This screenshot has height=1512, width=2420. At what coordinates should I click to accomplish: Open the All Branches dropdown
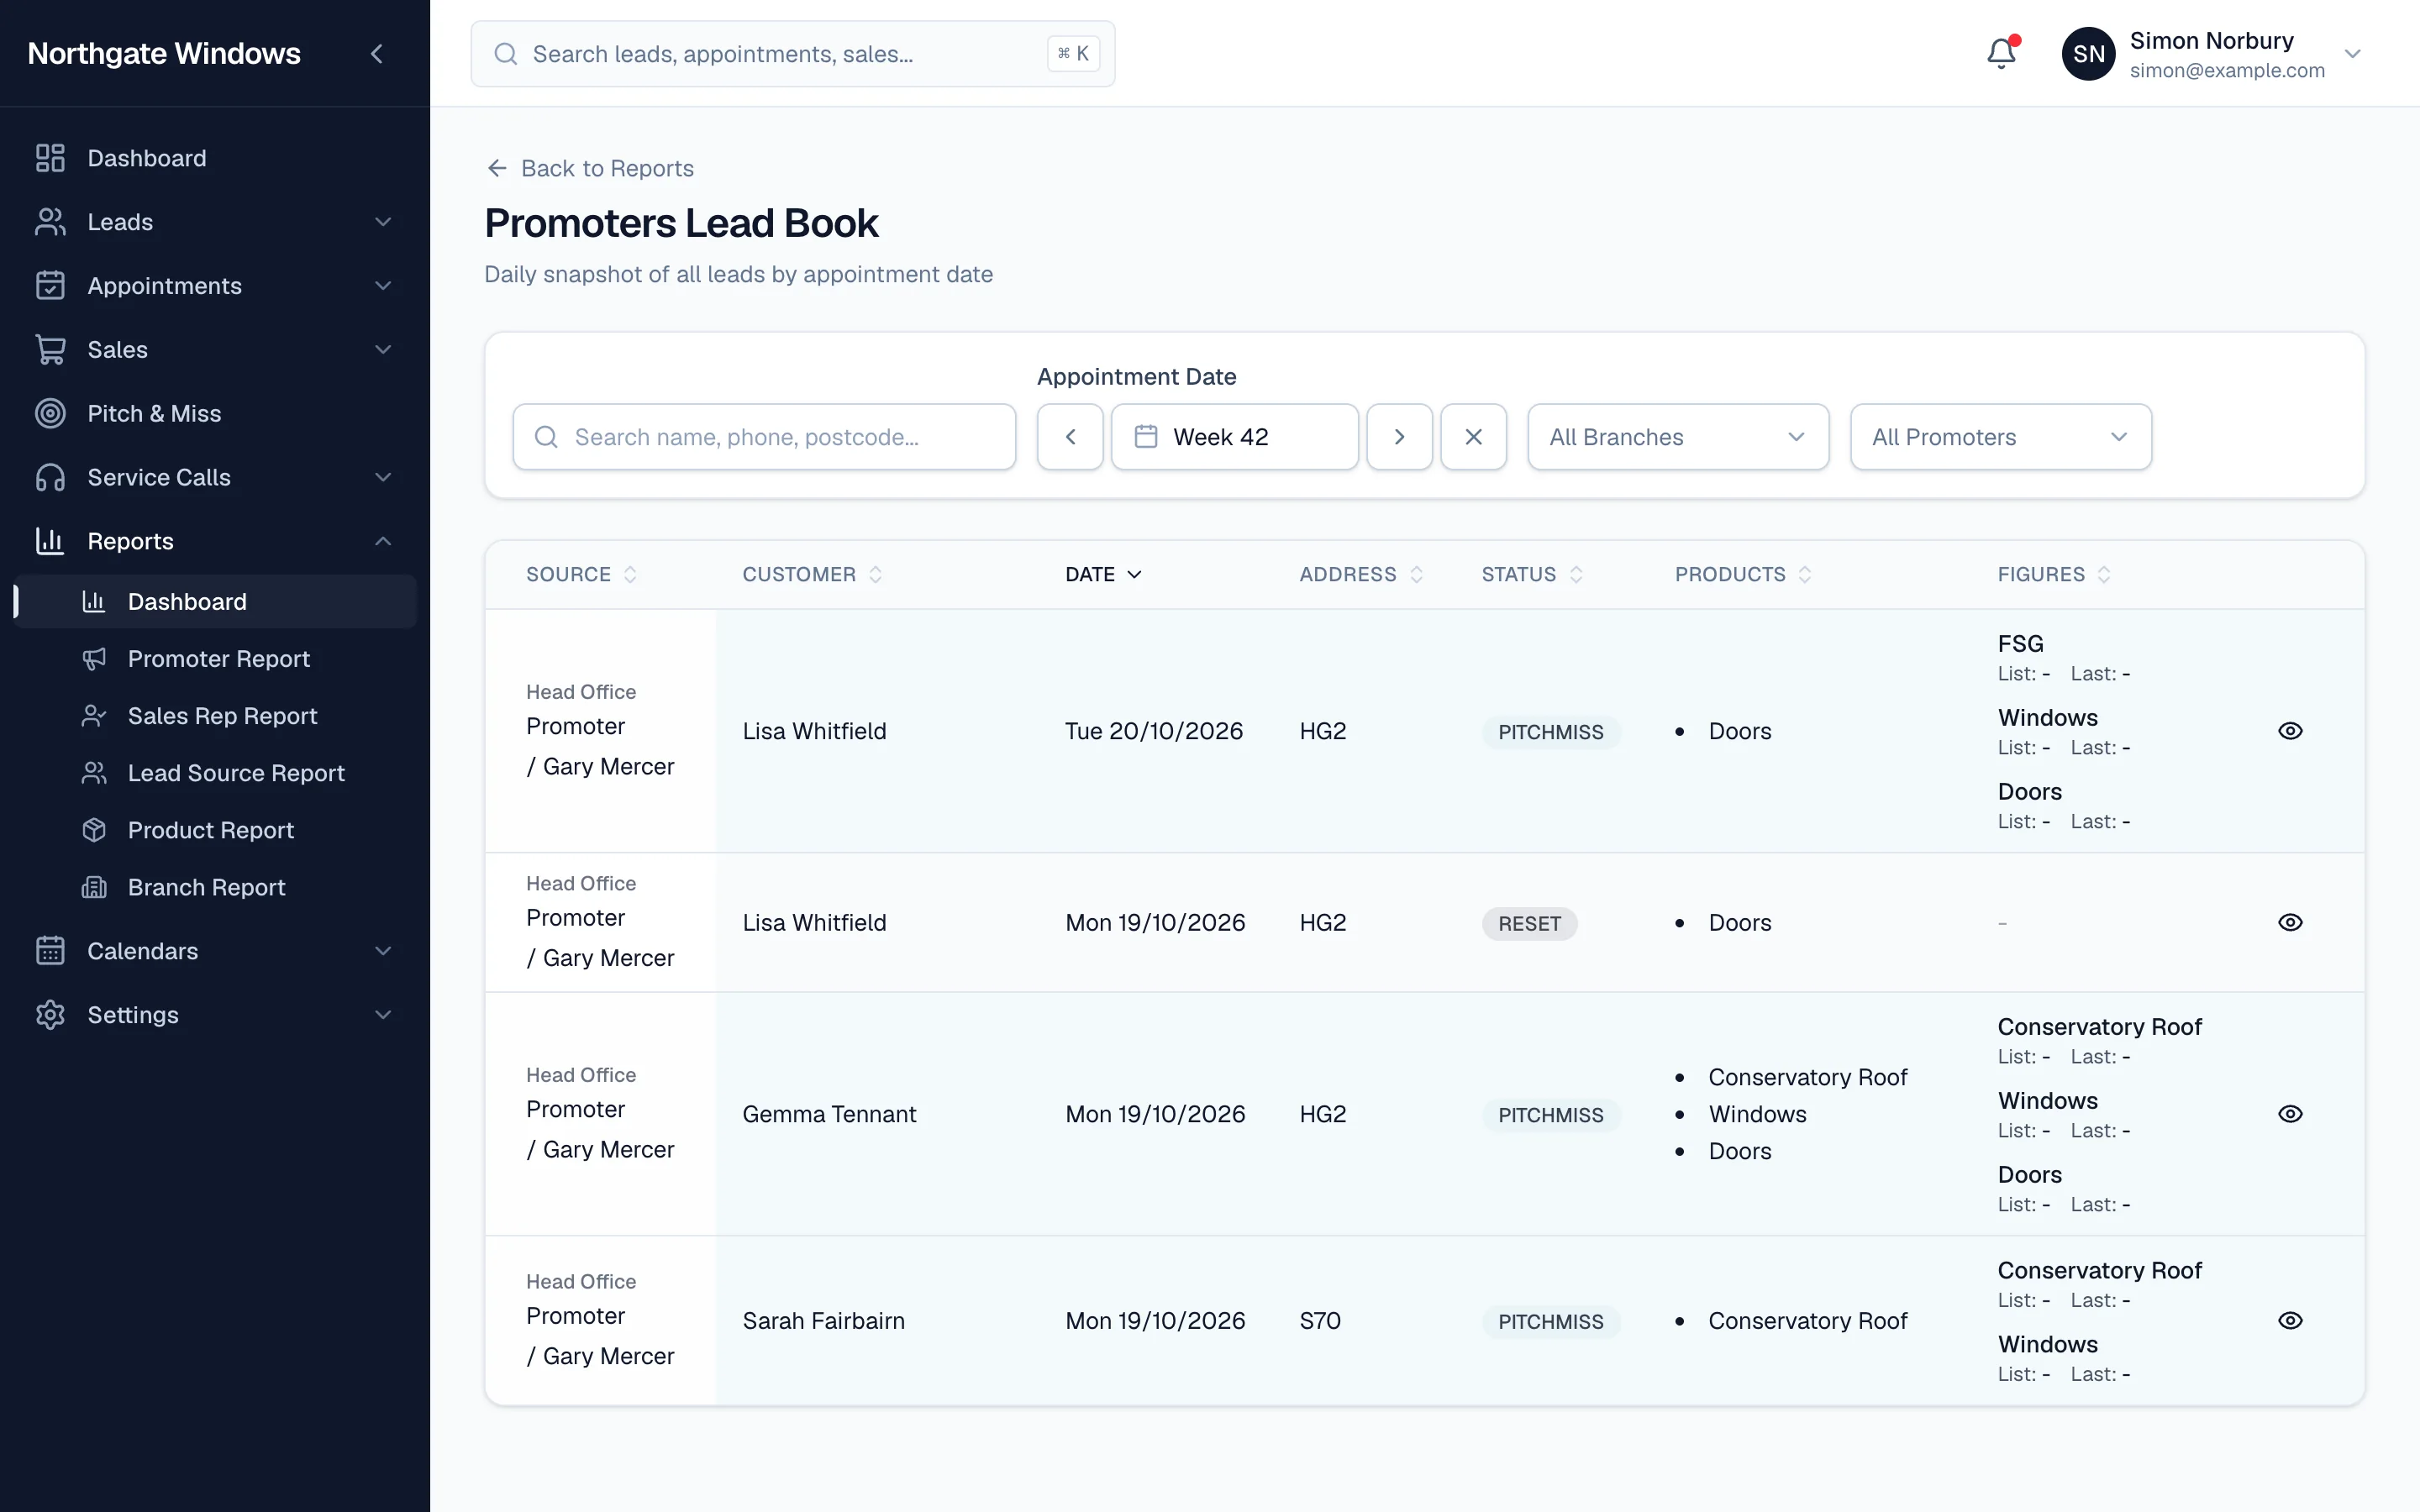[1678, 437]
